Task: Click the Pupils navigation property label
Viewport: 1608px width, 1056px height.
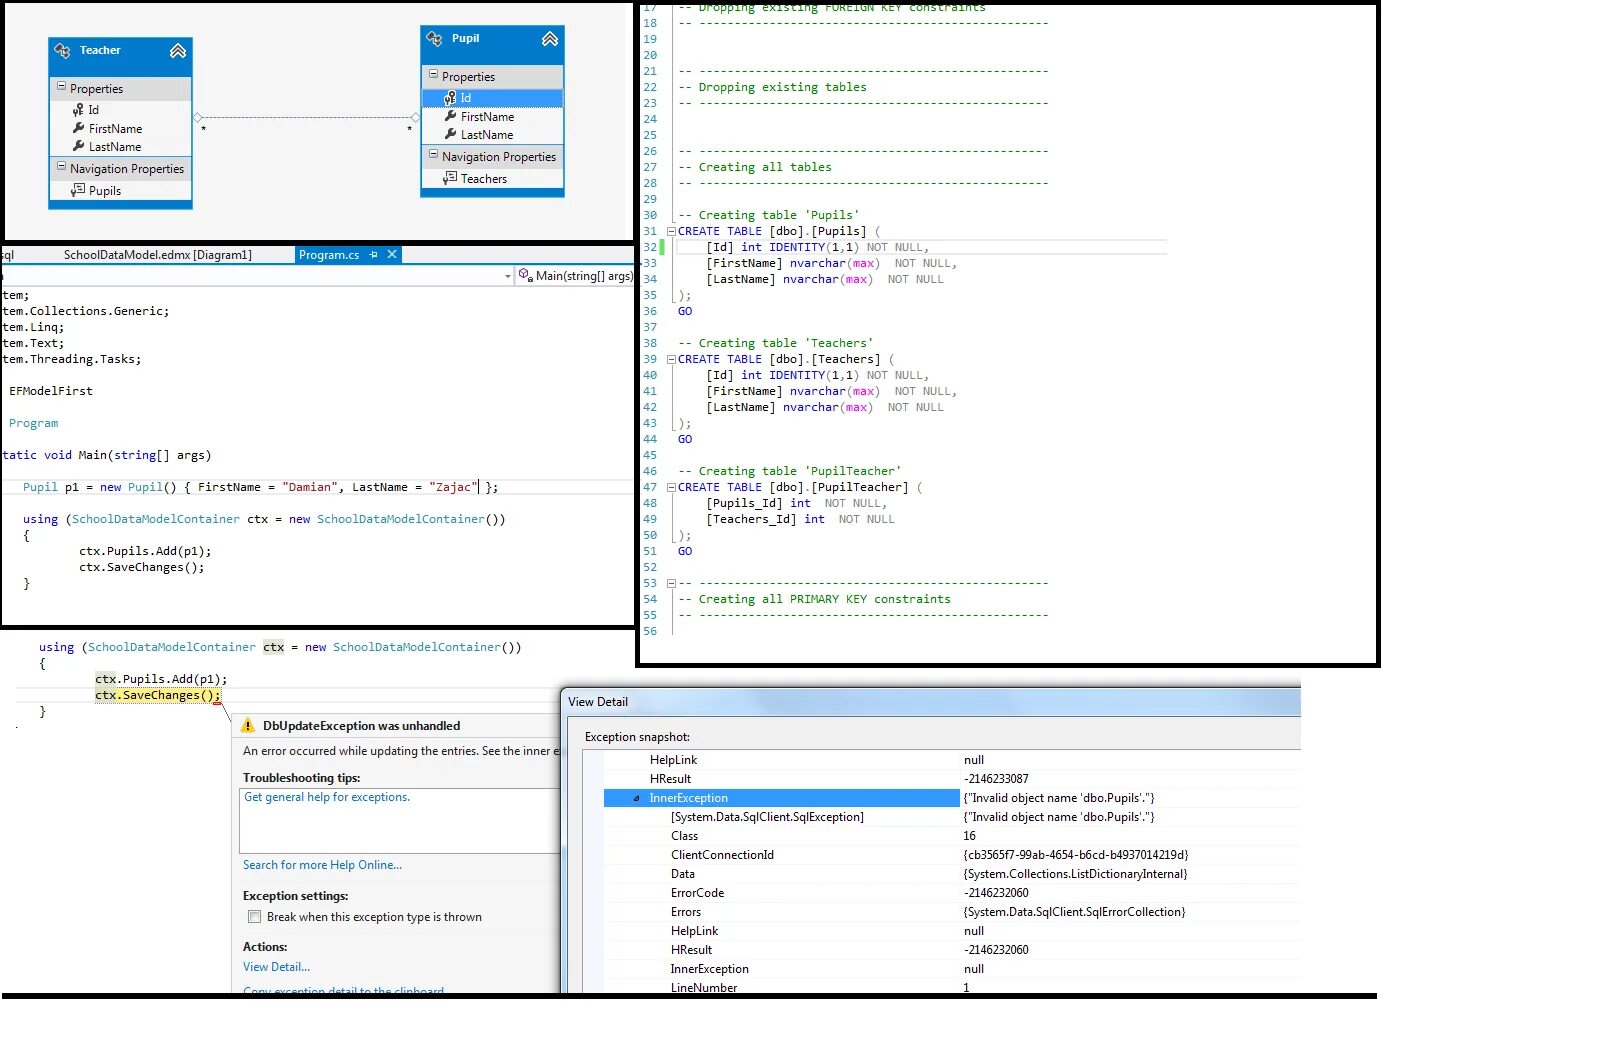Action: (105, 190)
